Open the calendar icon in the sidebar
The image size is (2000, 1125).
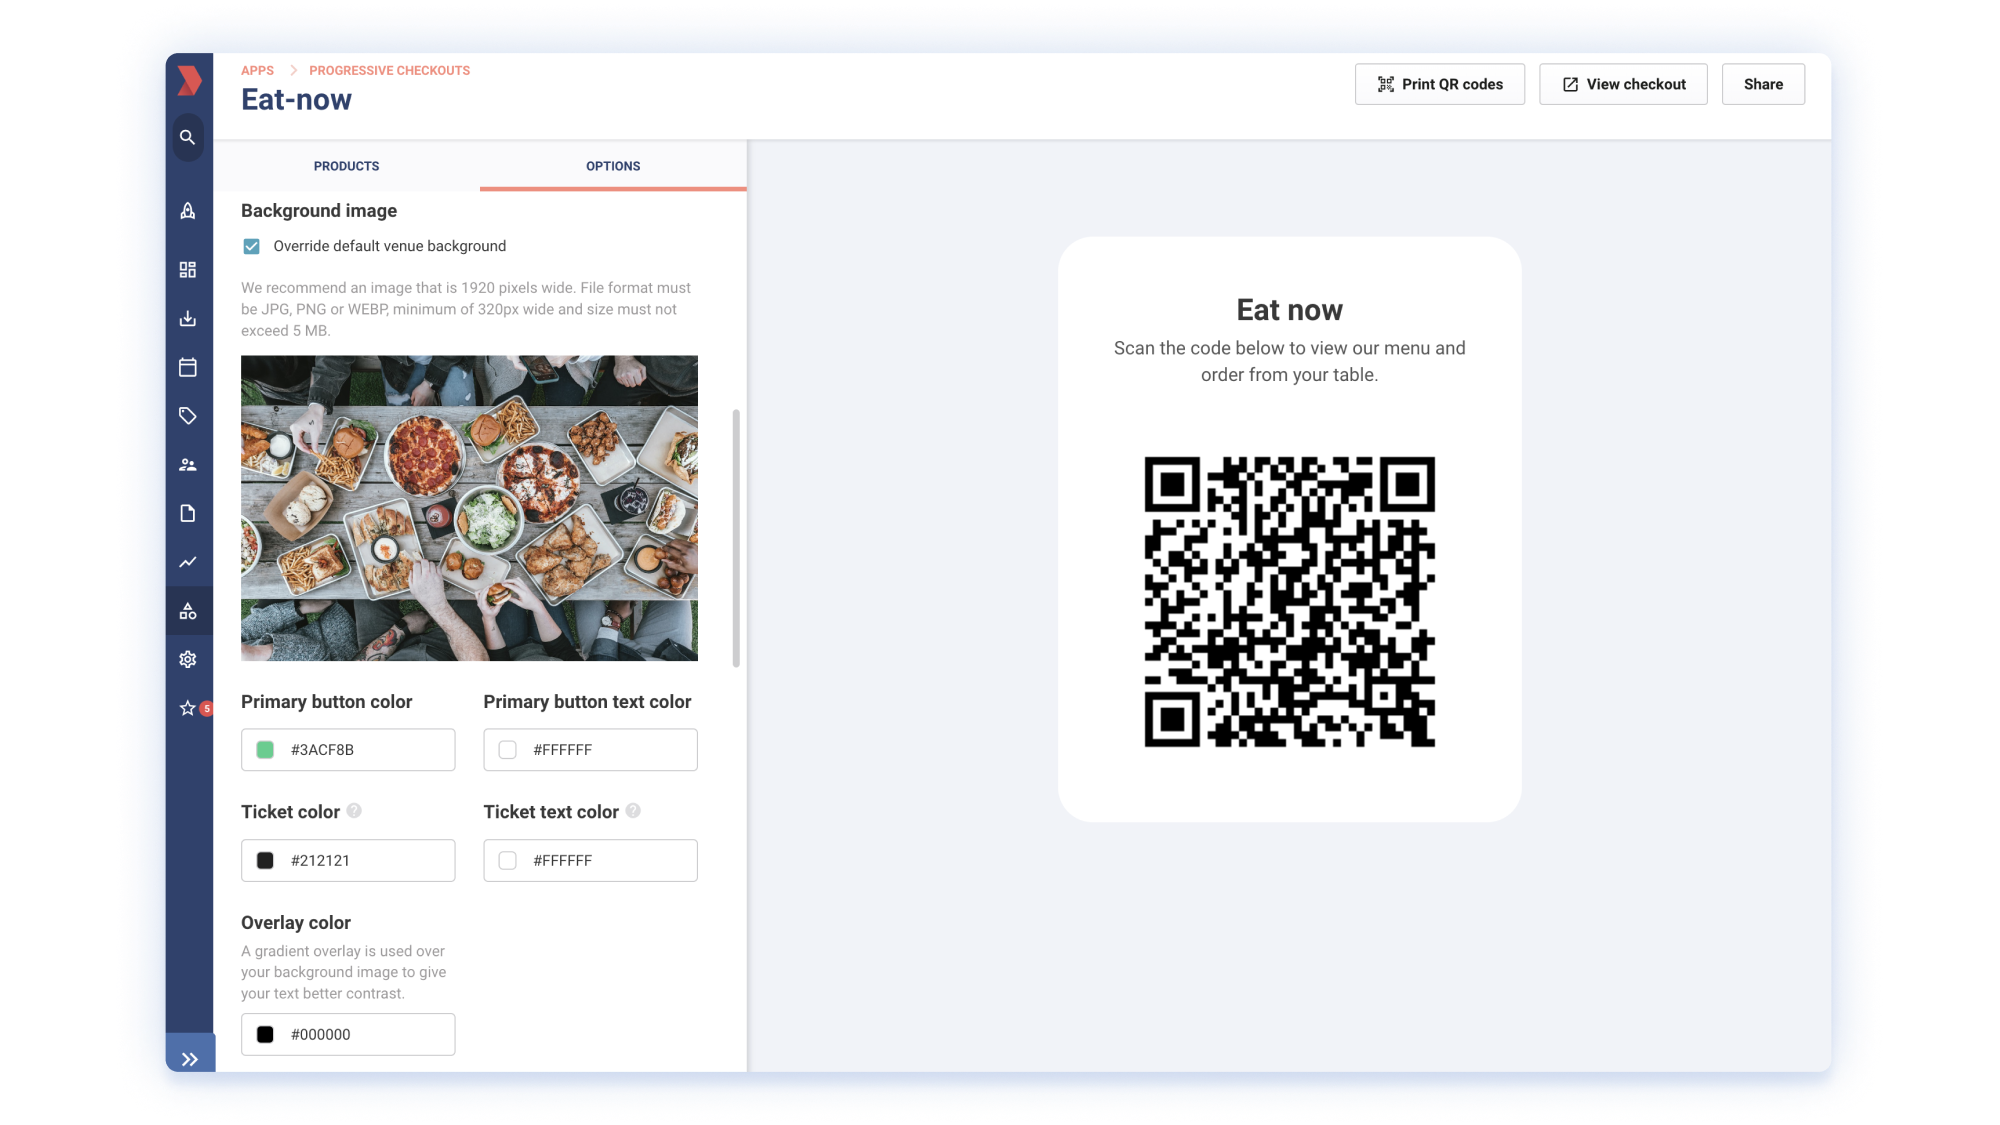(x=188, y=367)
